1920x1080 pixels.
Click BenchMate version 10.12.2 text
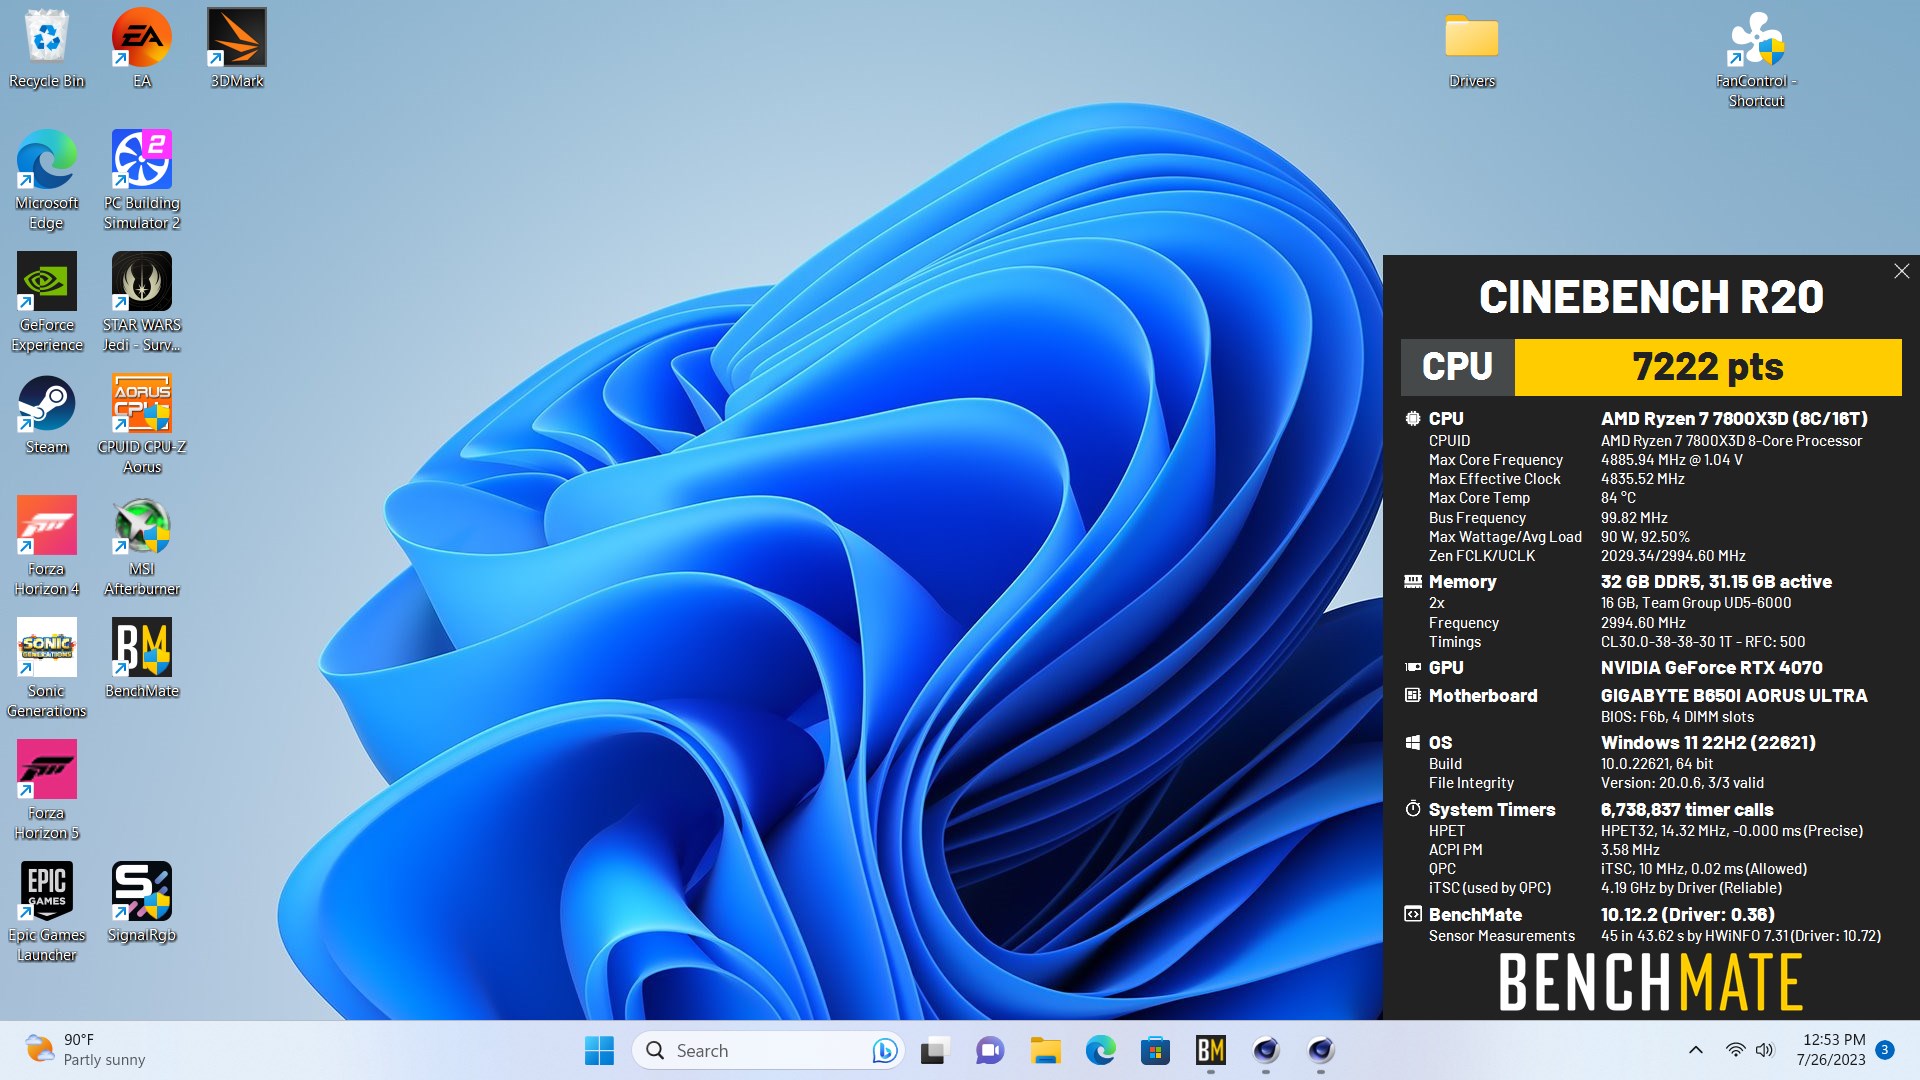pyautogui.click(x=1687, y=914)
